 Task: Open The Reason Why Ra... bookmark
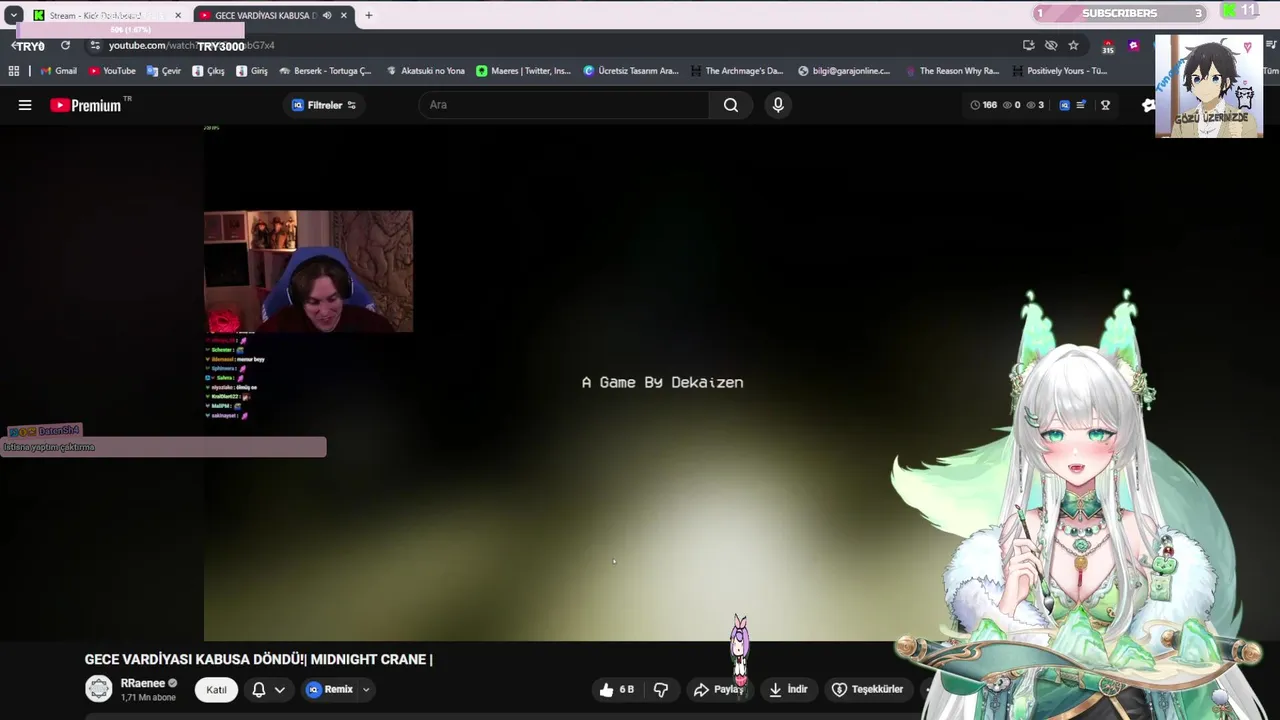(951, 71)
